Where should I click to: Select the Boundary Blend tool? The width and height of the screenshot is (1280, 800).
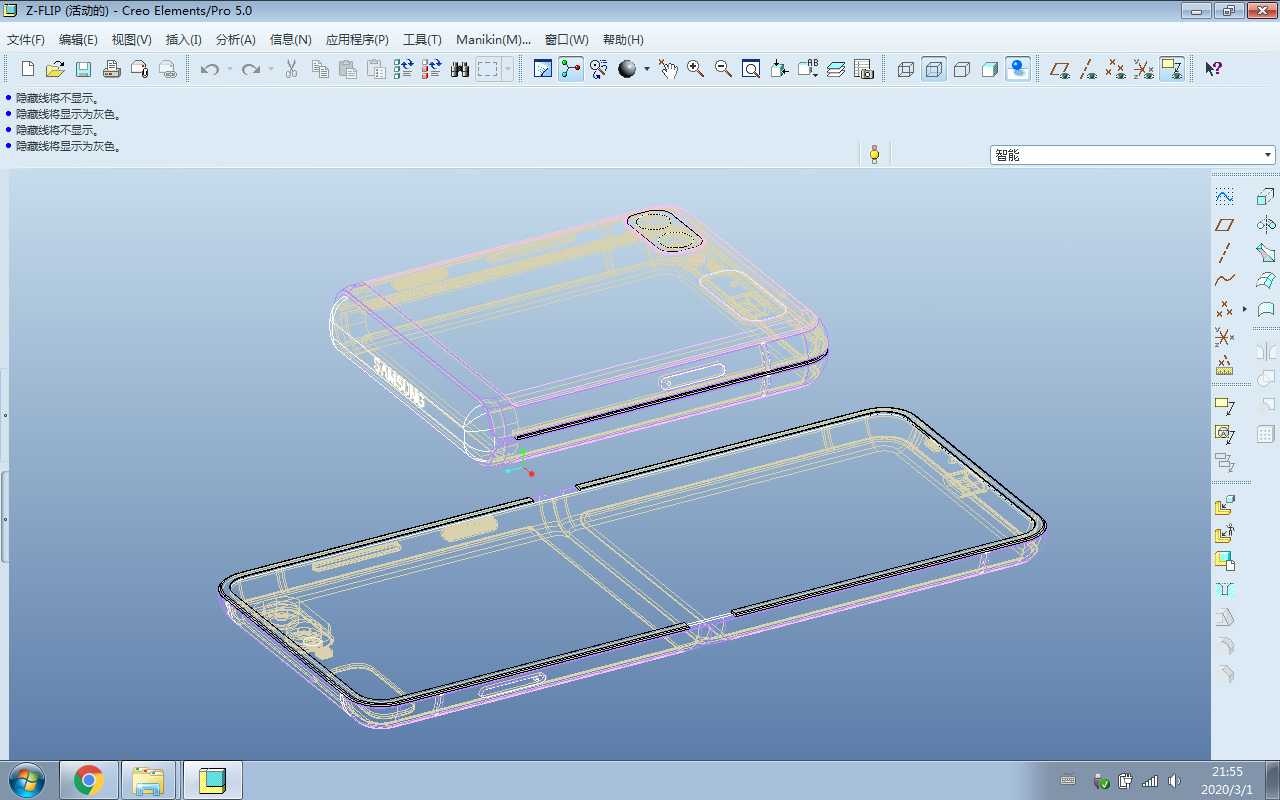[x=1266, y=281]
